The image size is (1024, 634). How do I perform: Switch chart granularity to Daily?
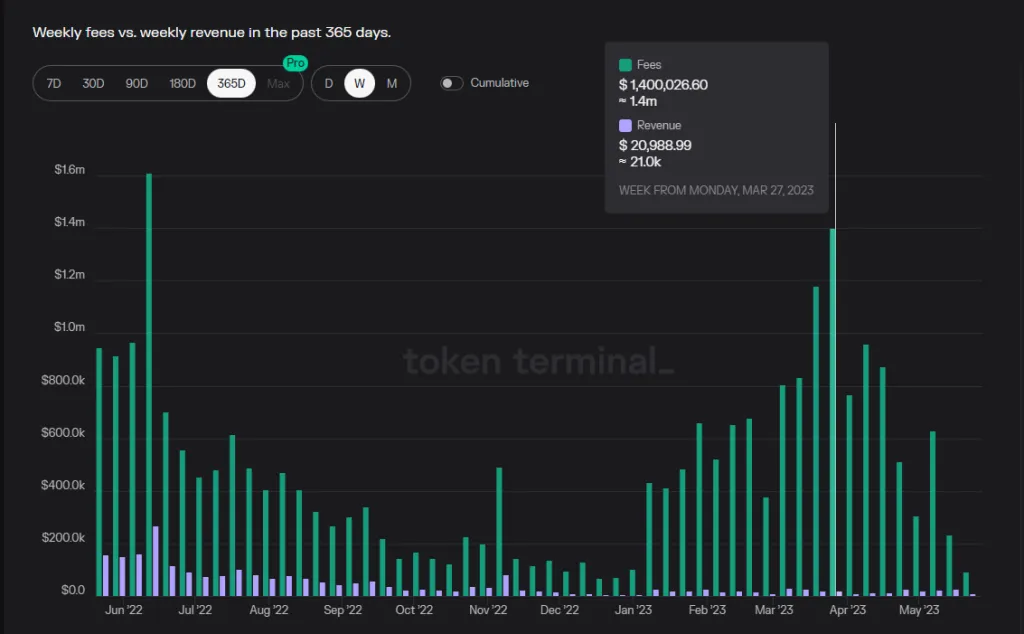pos(328,83)
